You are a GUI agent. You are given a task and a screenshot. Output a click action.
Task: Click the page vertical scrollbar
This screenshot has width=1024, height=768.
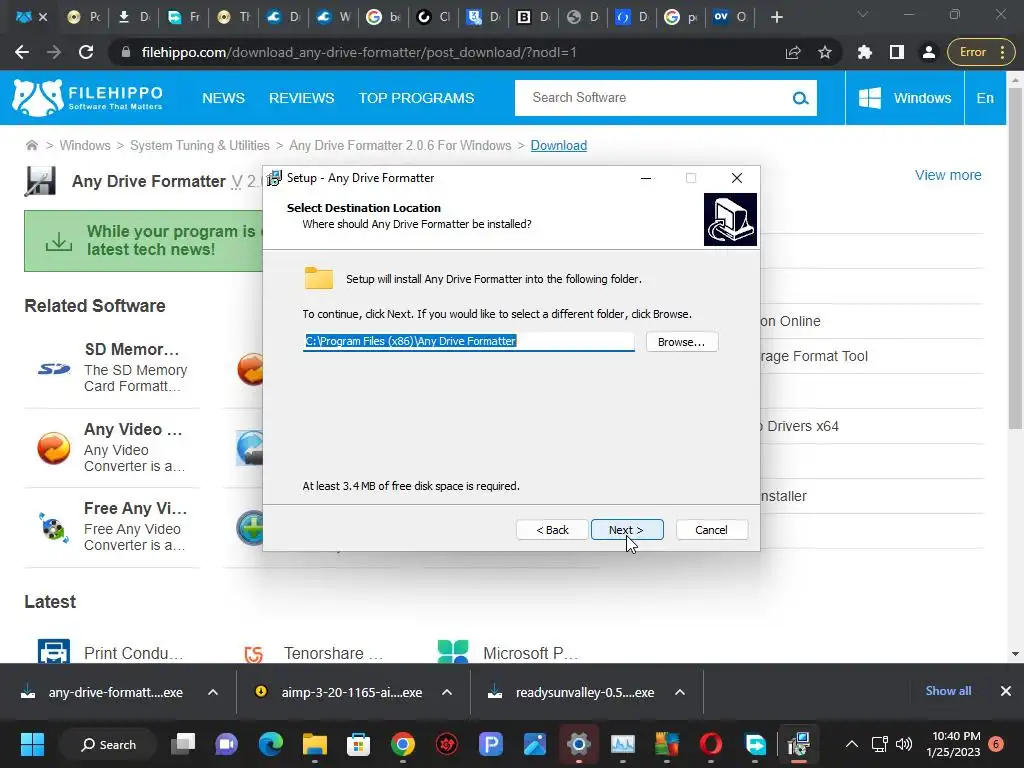tap(1015, 261)
